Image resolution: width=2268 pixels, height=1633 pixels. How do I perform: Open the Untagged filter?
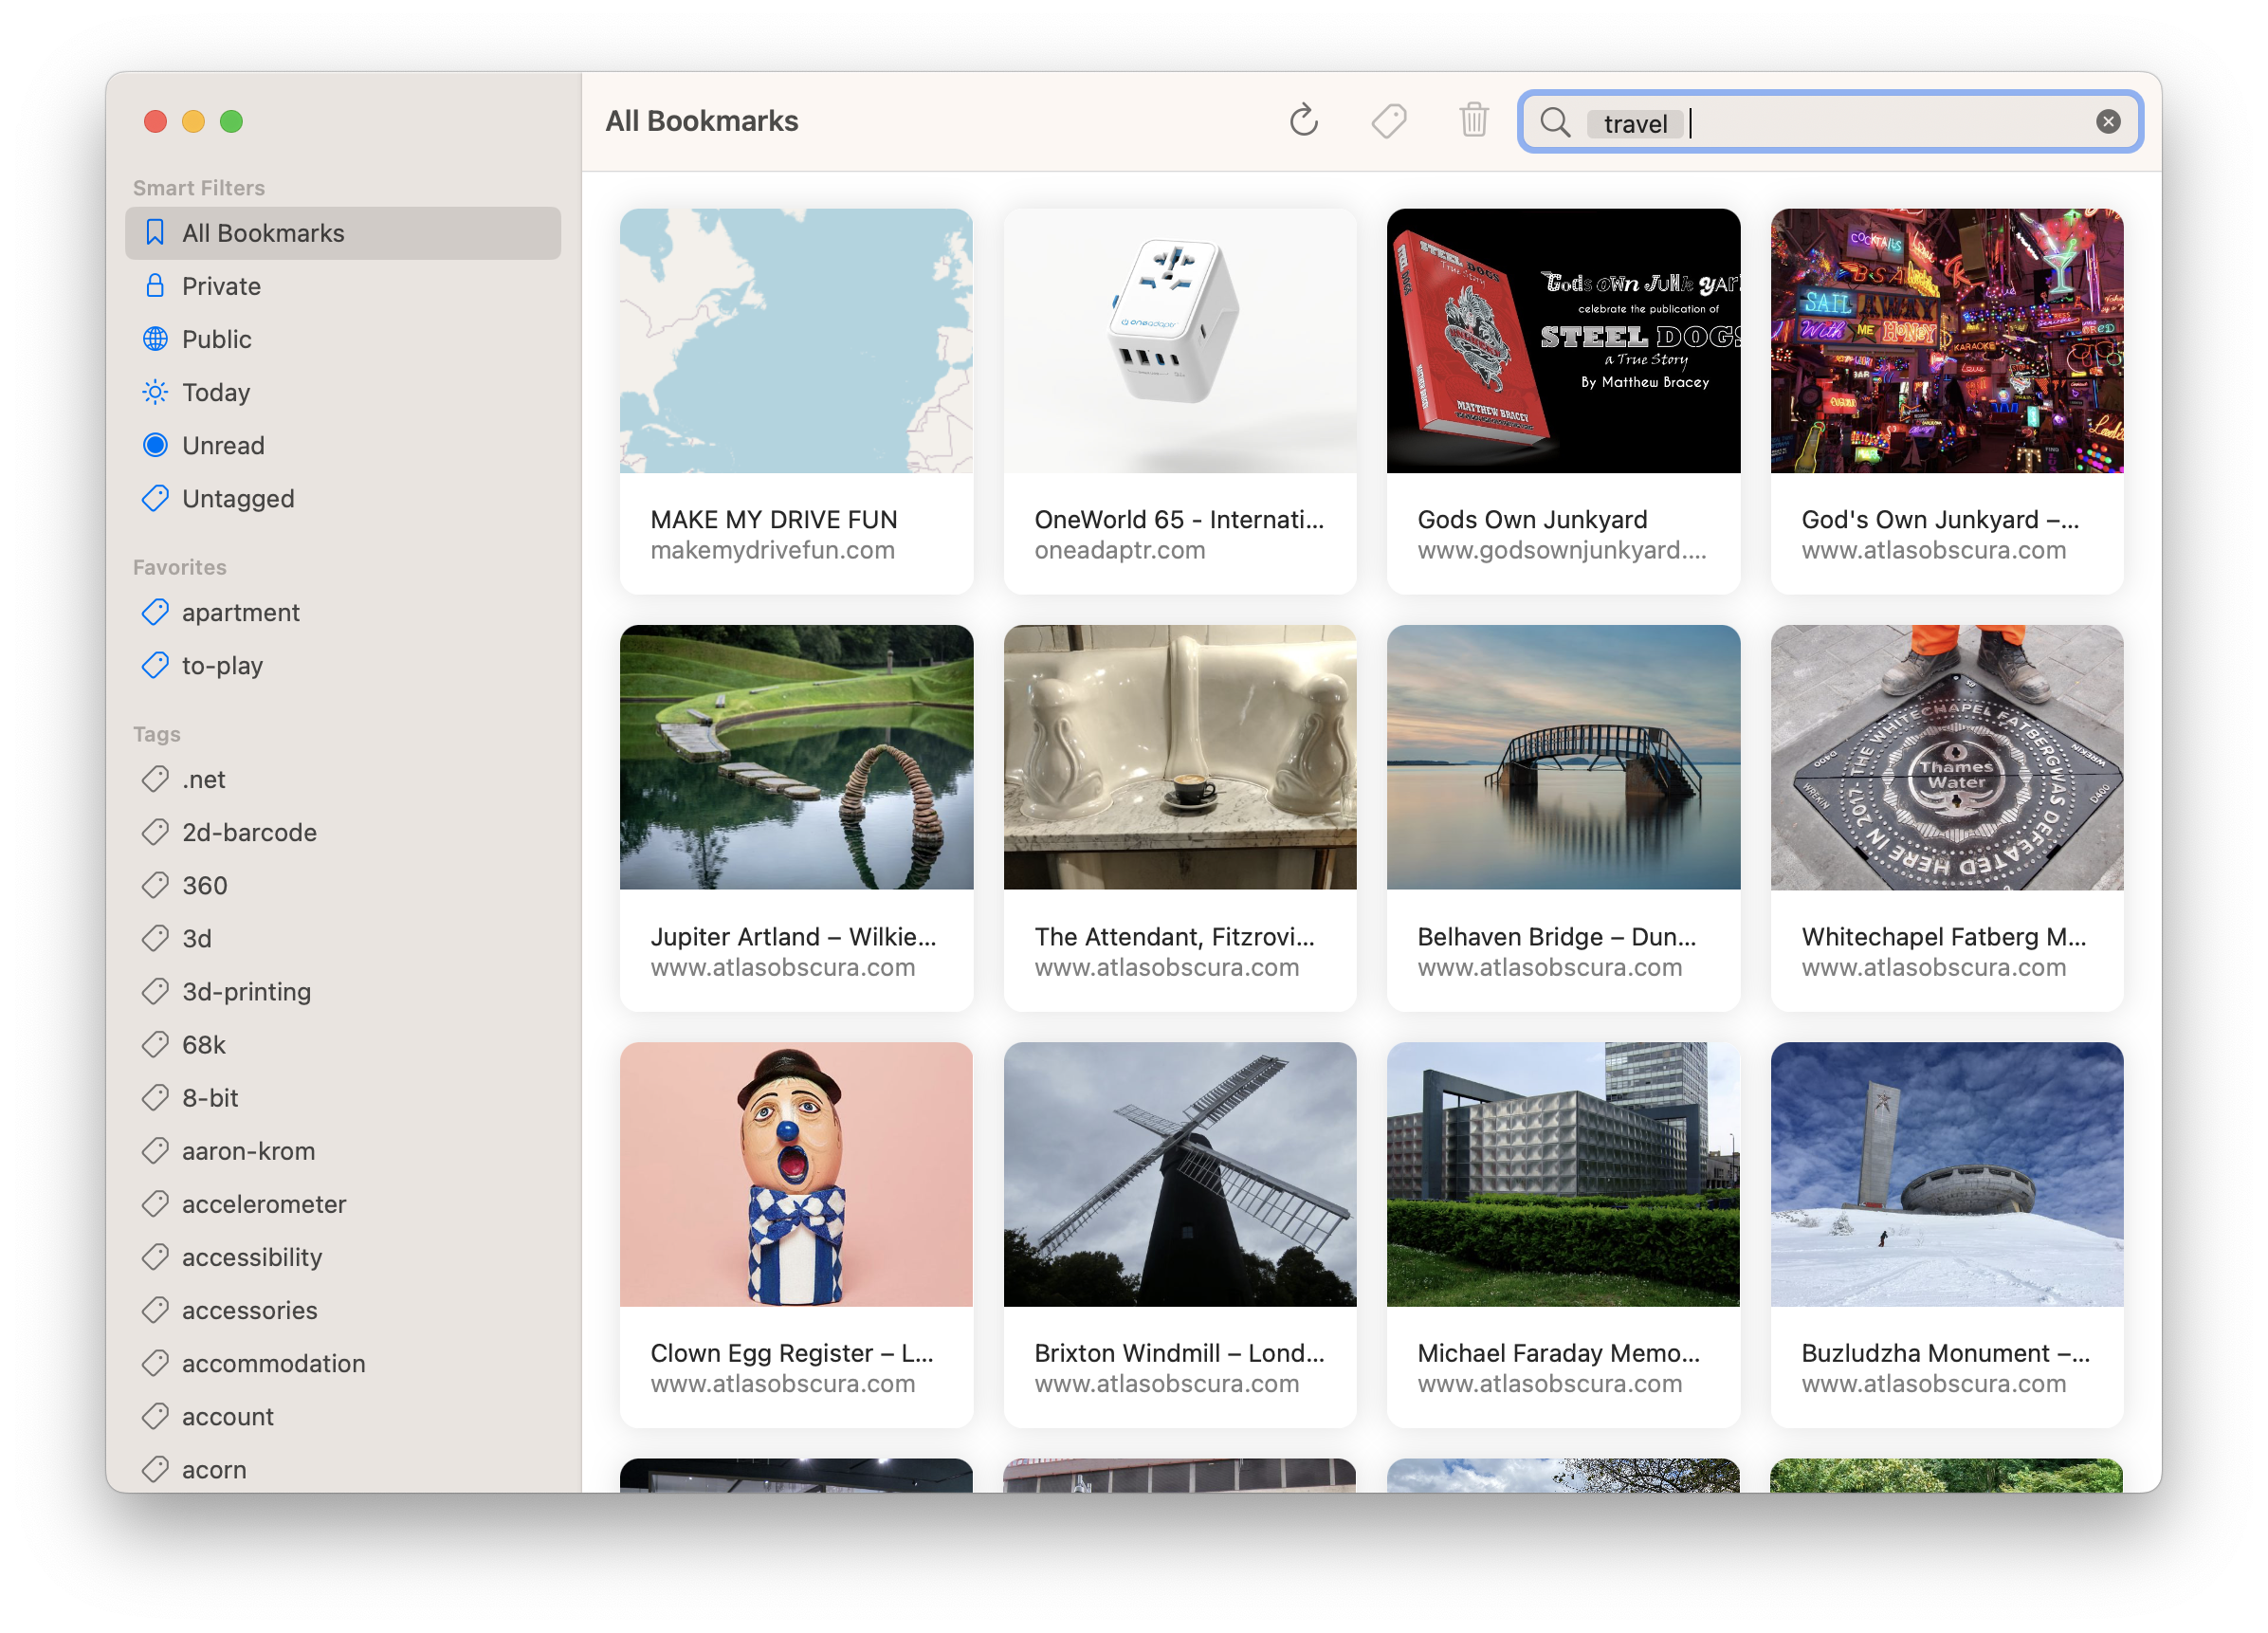tap(237, 498)
